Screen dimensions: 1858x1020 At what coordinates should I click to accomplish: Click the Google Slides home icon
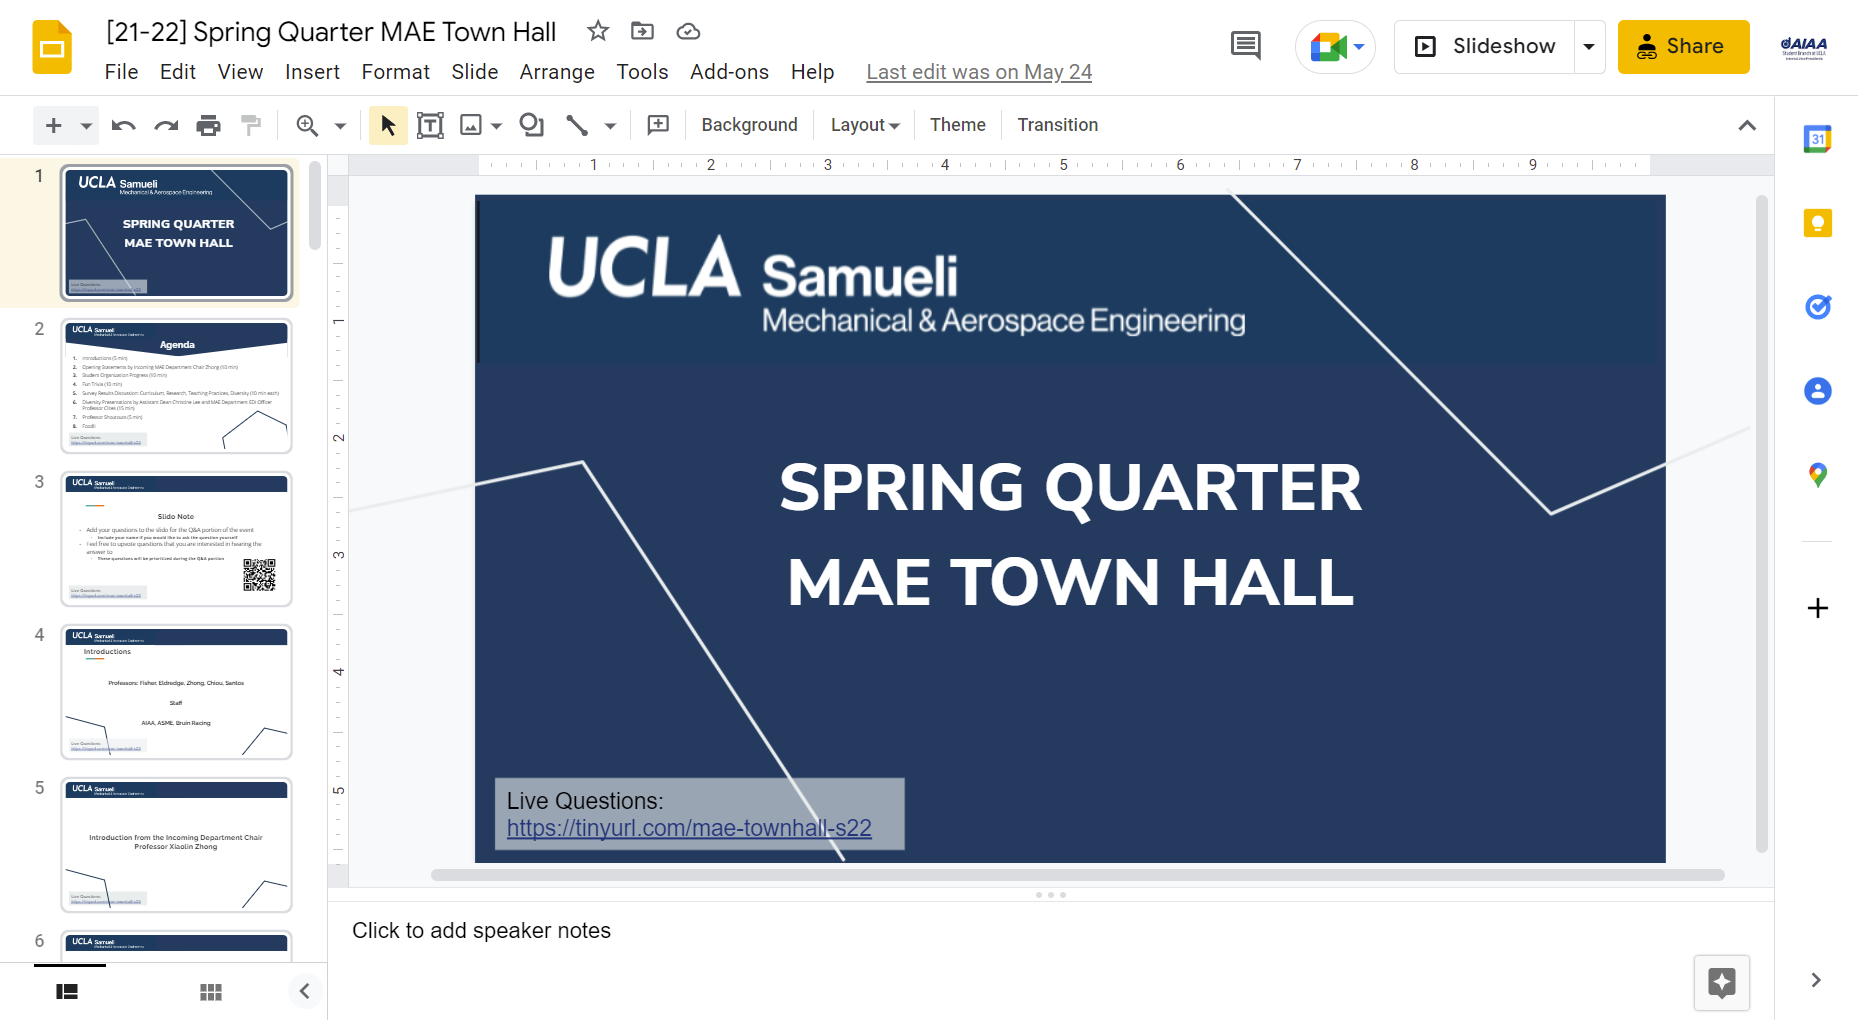tap(52, 47)
